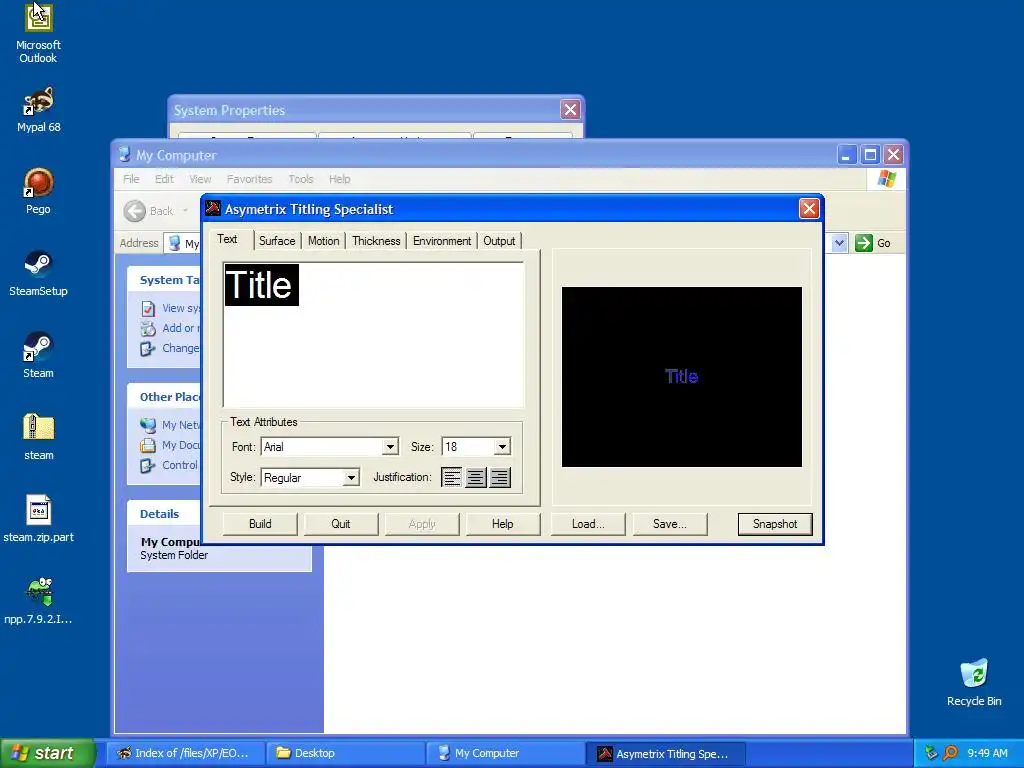Open Tools menu in My Computer
This screenshot has height=768, width=1024.
(300, 179)
